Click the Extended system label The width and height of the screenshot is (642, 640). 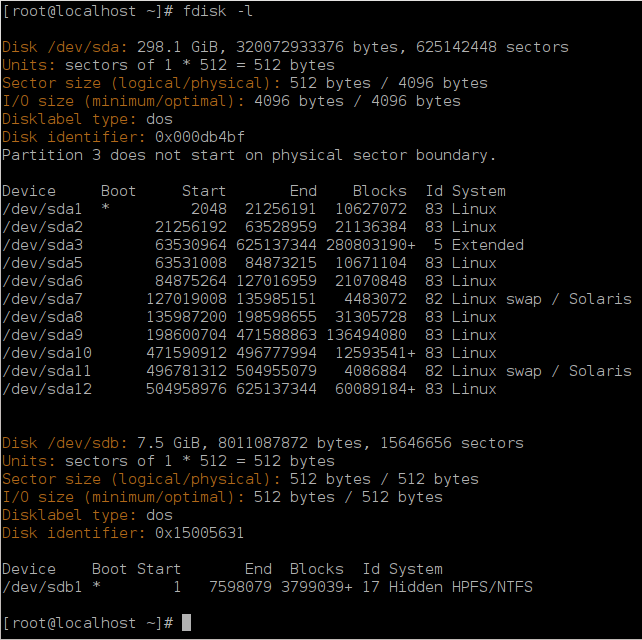(488, 245)
